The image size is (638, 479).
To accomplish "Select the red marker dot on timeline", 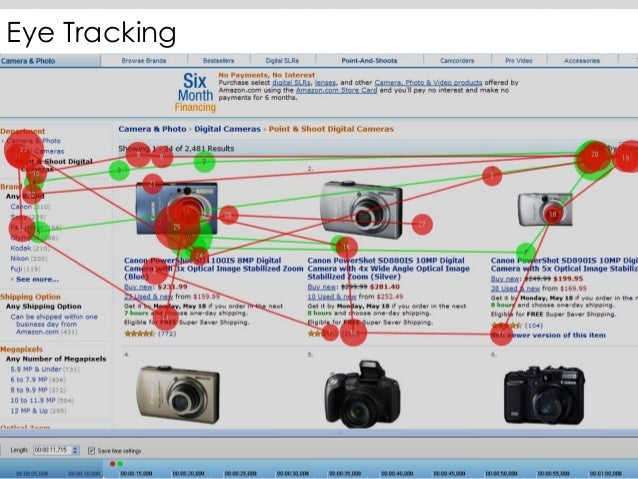I will [x=113, y=464].
